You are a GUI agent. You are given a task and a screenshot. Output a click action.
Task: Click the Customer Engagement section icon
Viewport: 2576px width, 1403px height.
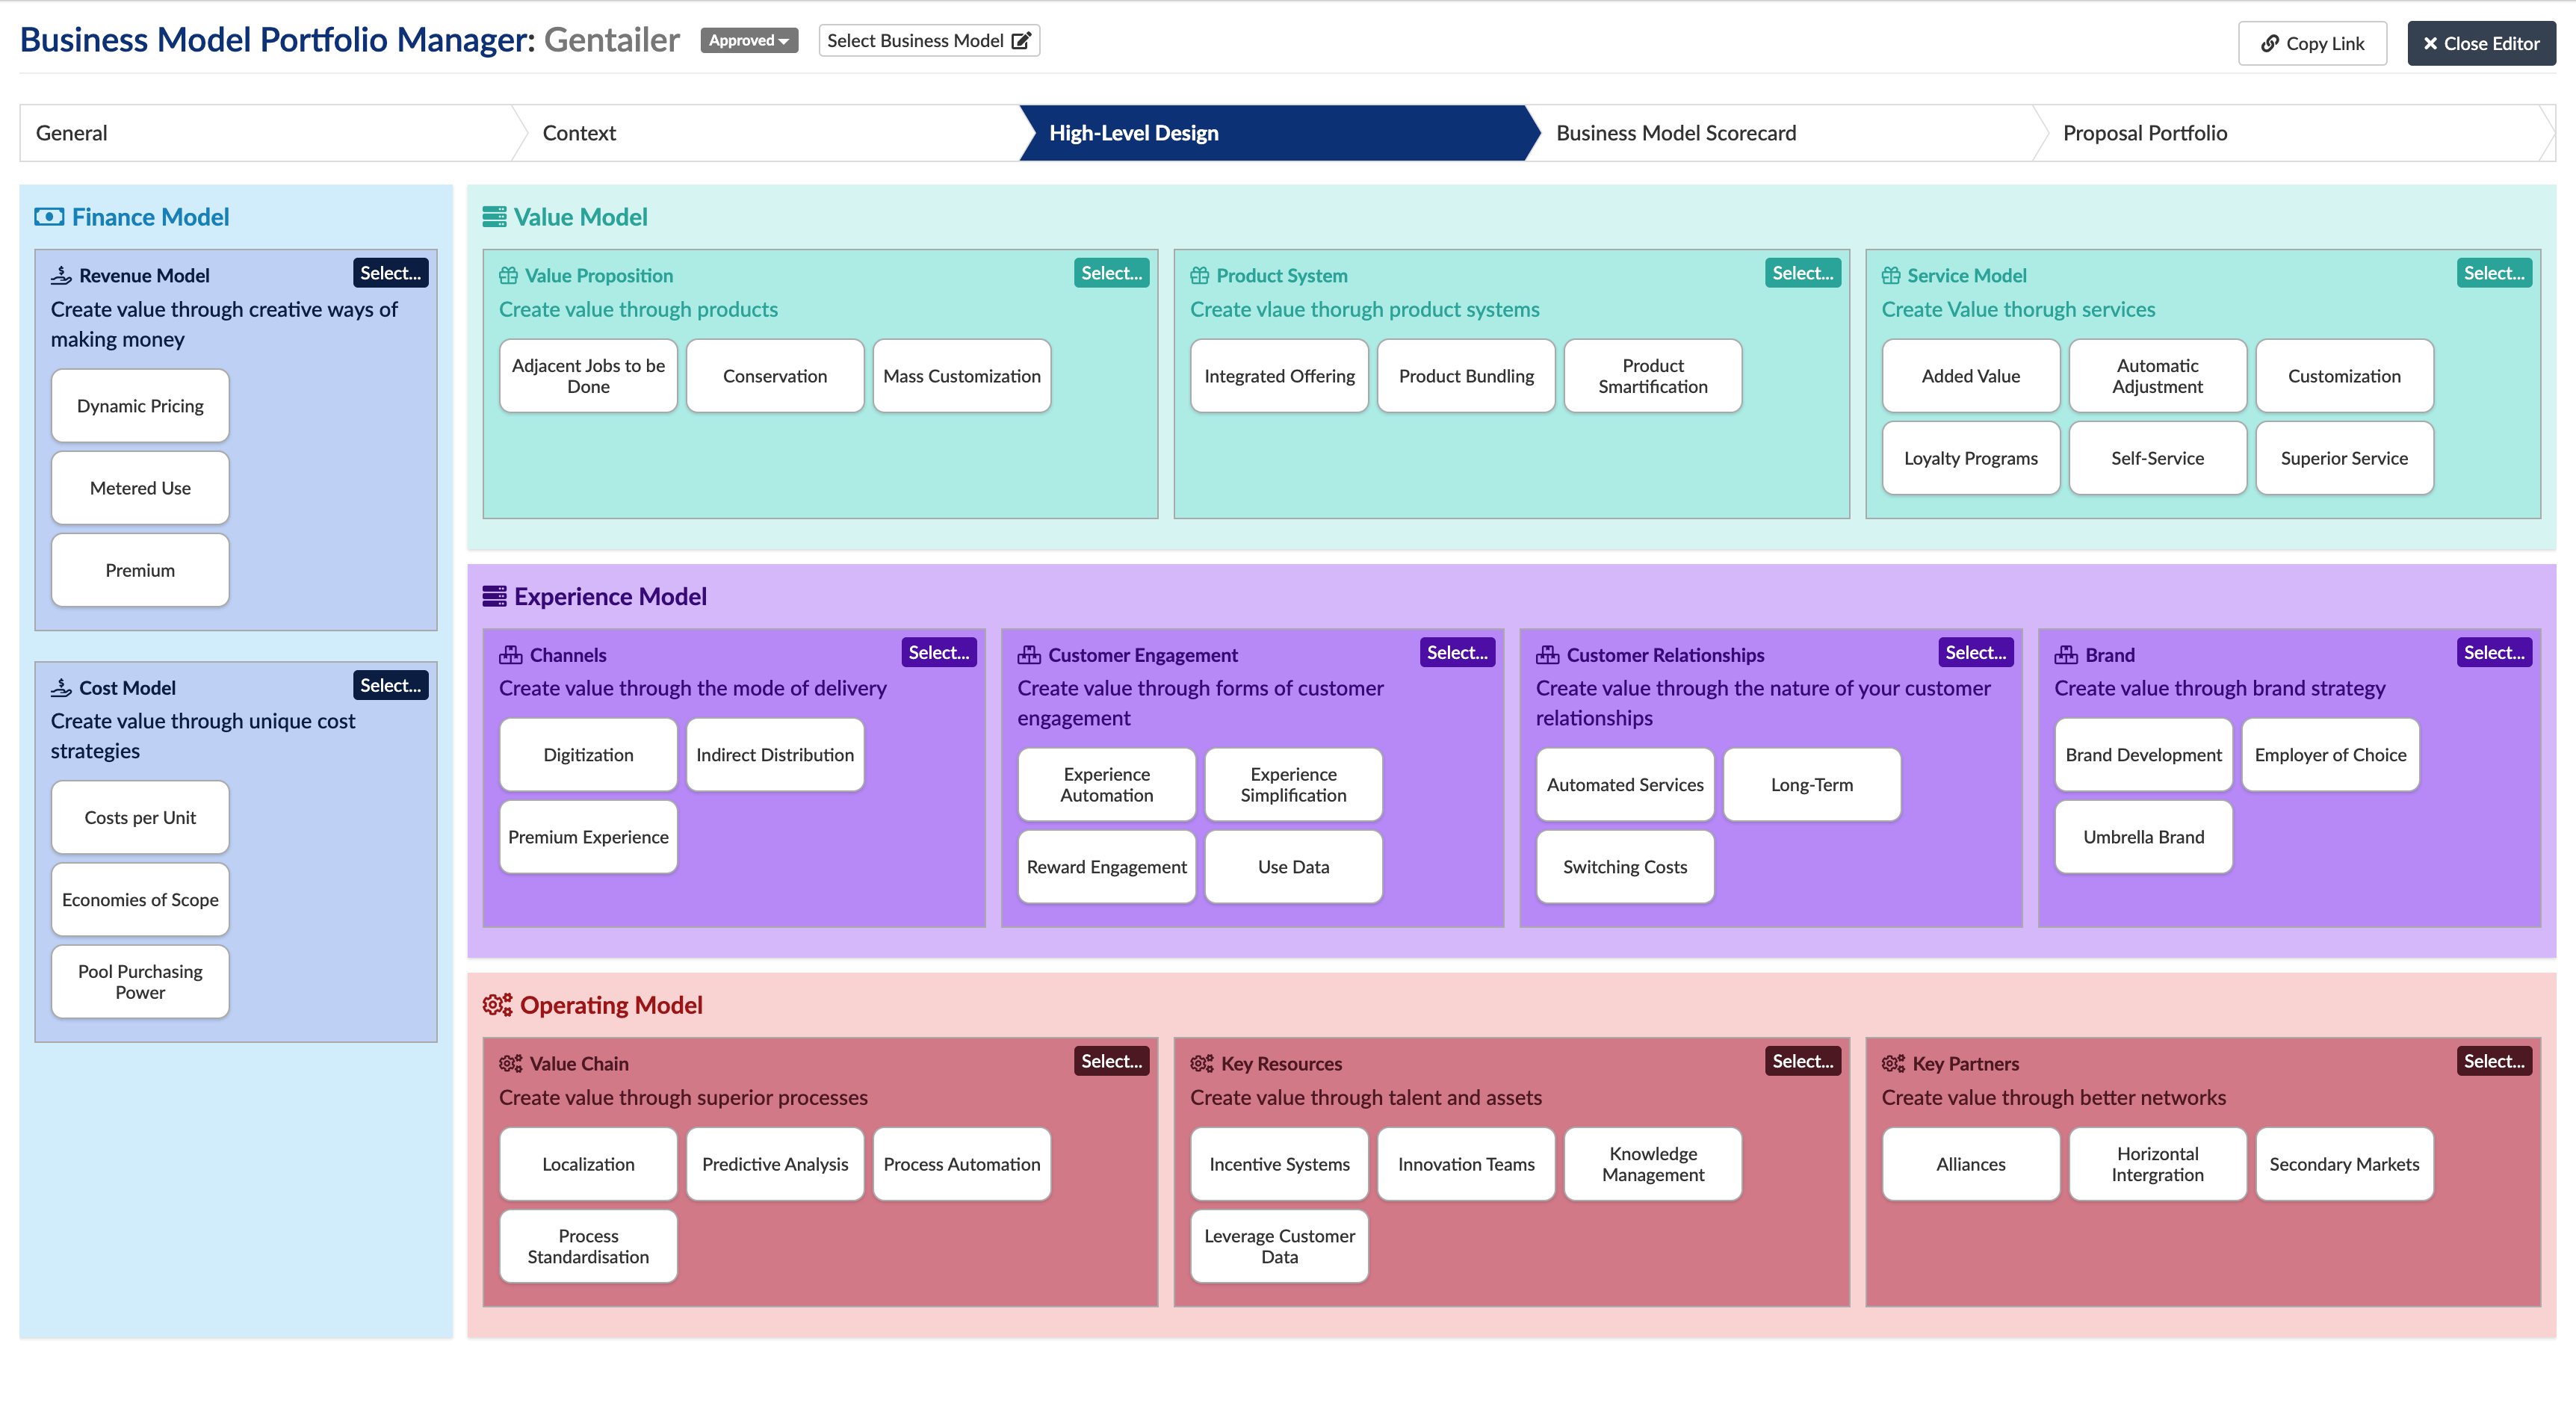[1029, 655]
